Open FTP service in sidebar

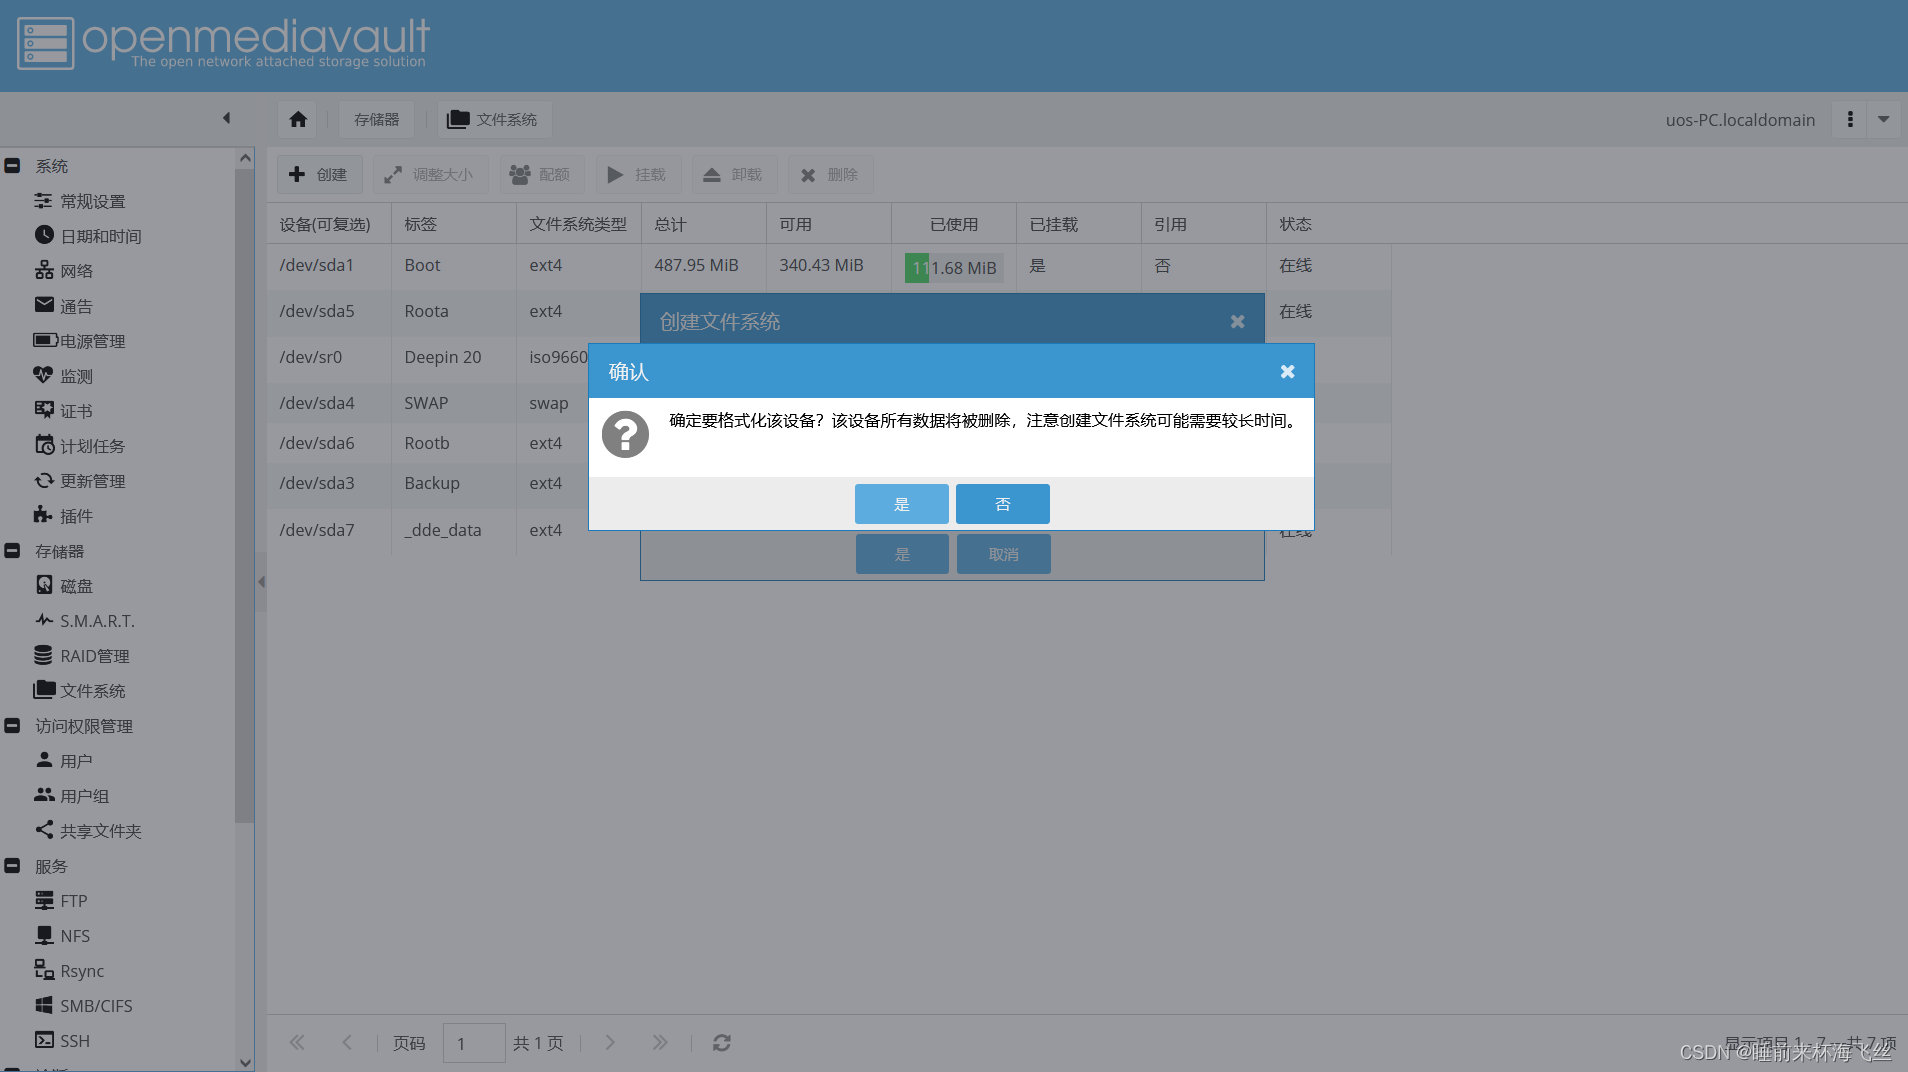[x=61, y=901]
